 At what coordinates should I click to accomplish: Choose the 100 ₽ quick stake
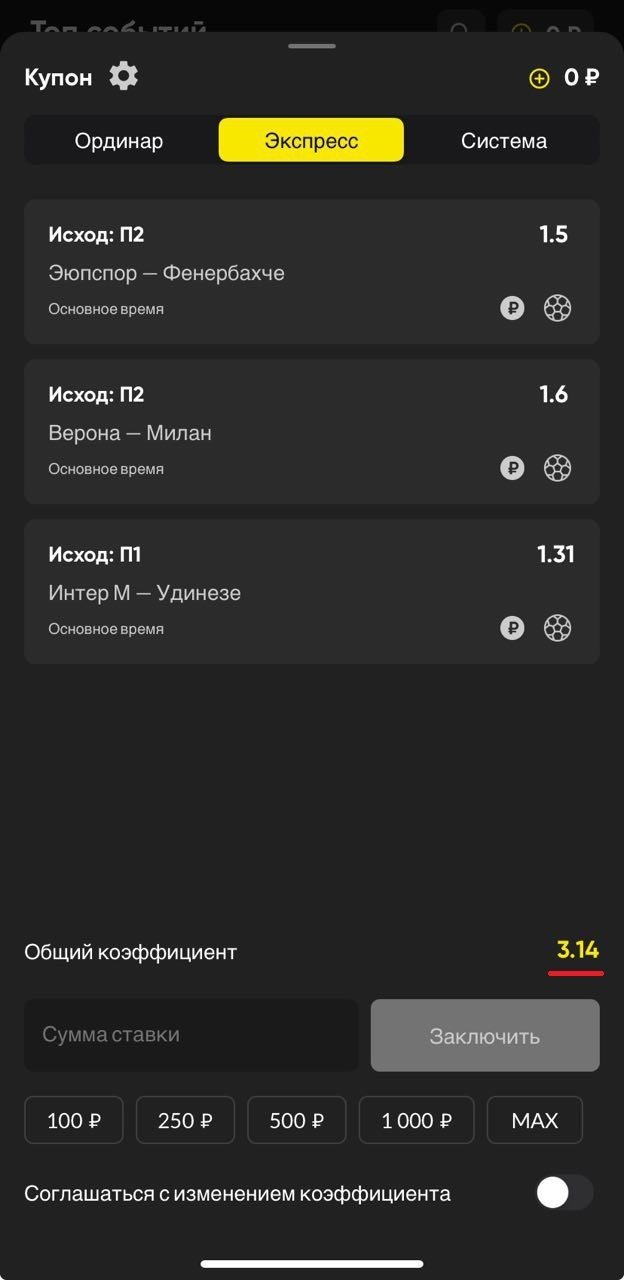pos(74,1120)
